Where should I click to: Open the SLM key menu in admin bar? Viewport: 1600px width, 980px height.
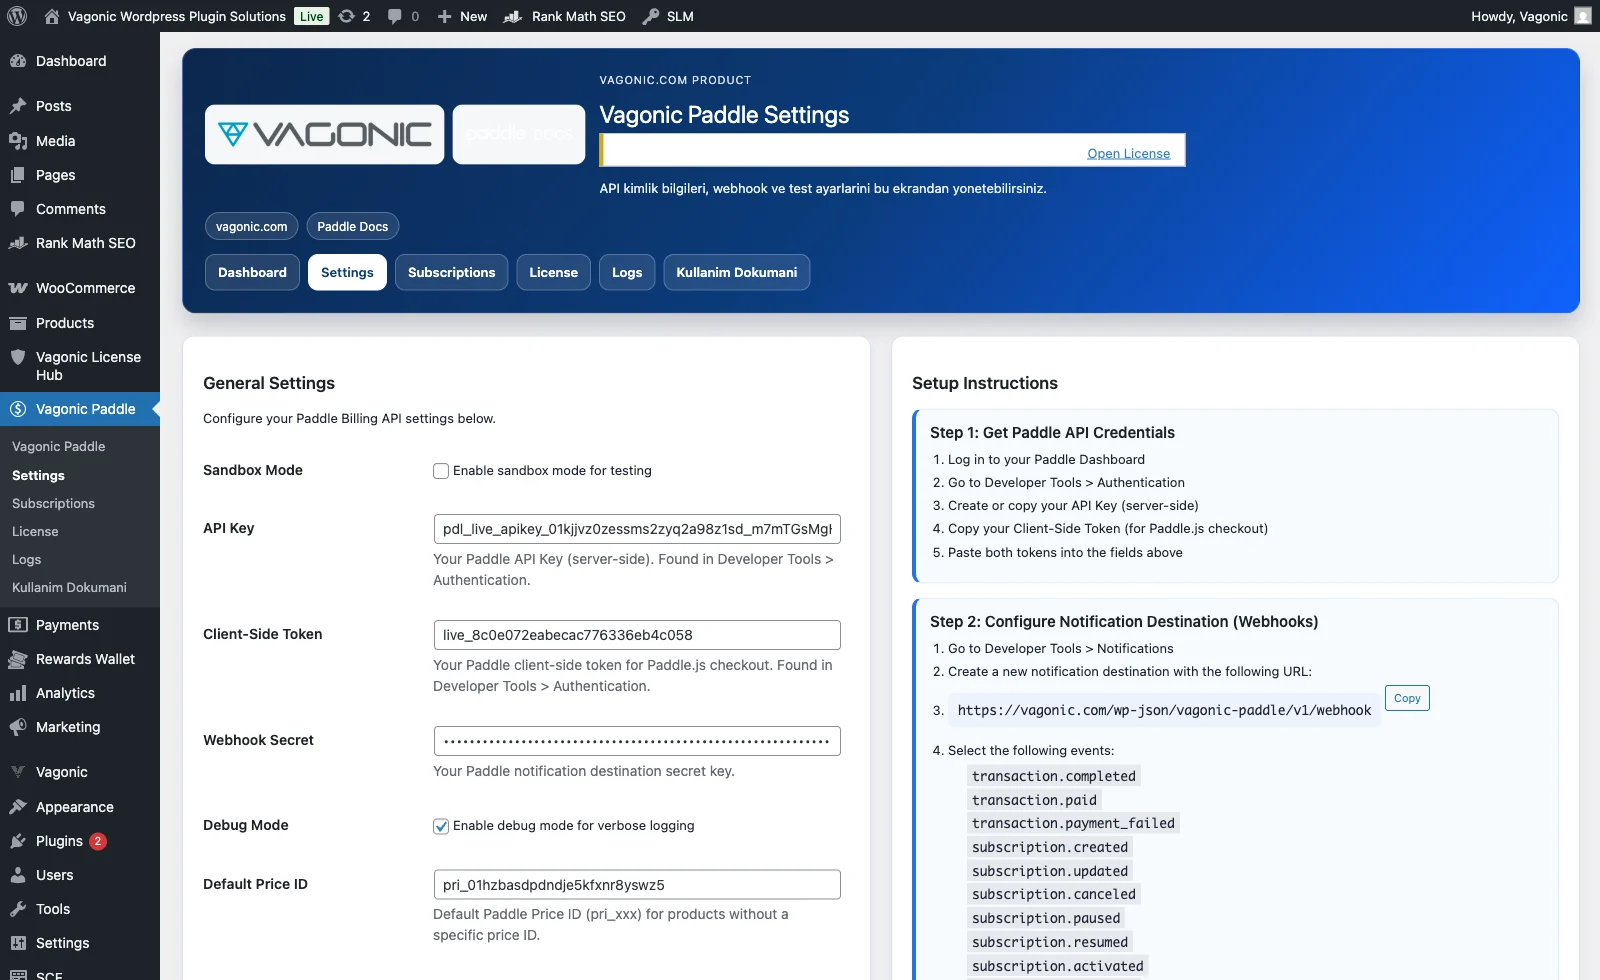click(x=668, y=16)
